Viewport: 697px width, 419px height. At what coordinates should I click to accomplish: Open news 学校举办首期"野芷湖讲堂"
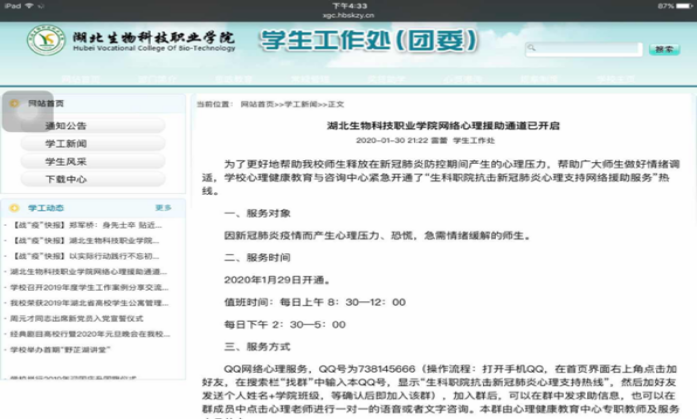[60, 350]
